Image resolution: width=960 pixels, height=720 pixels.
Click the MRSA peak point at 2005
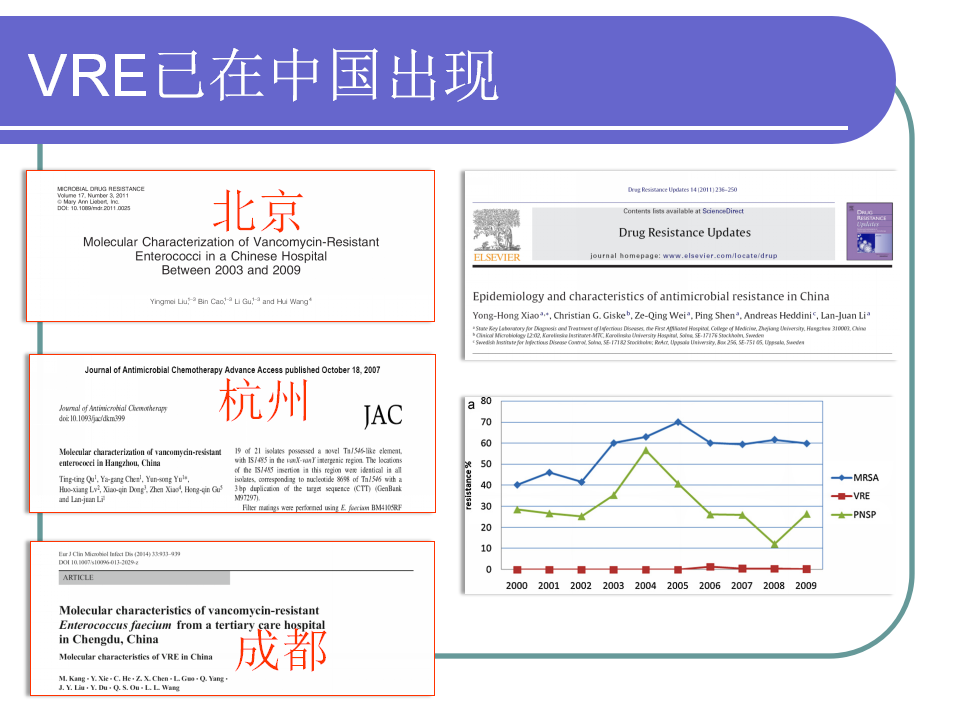pos(678,422)
